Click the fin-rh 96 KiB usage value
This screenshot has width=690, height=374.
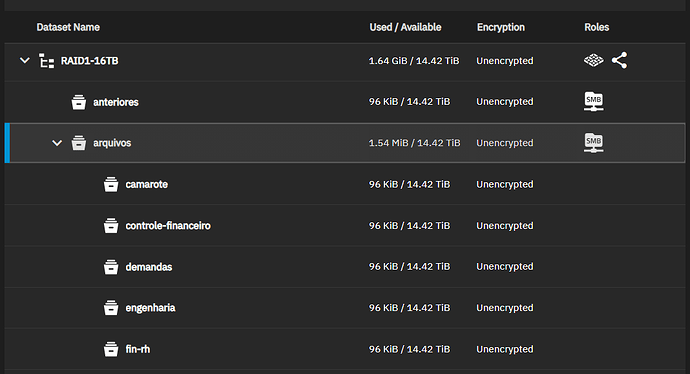(410, 349)
